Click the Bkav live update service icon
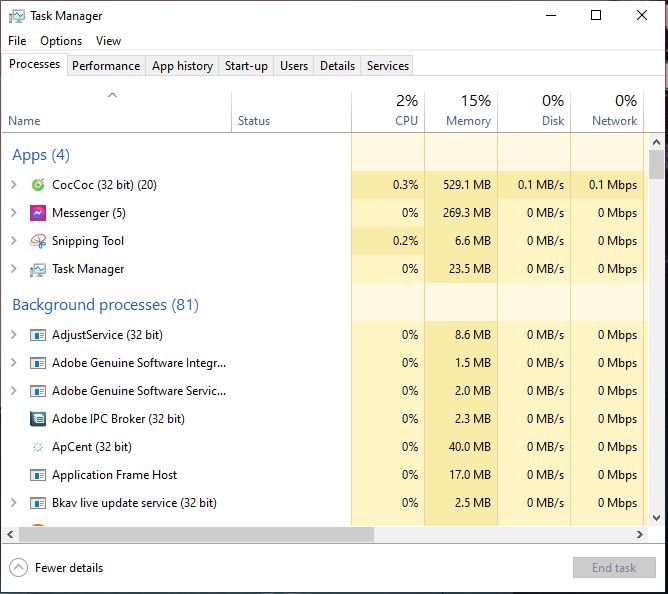 [38, 503]
